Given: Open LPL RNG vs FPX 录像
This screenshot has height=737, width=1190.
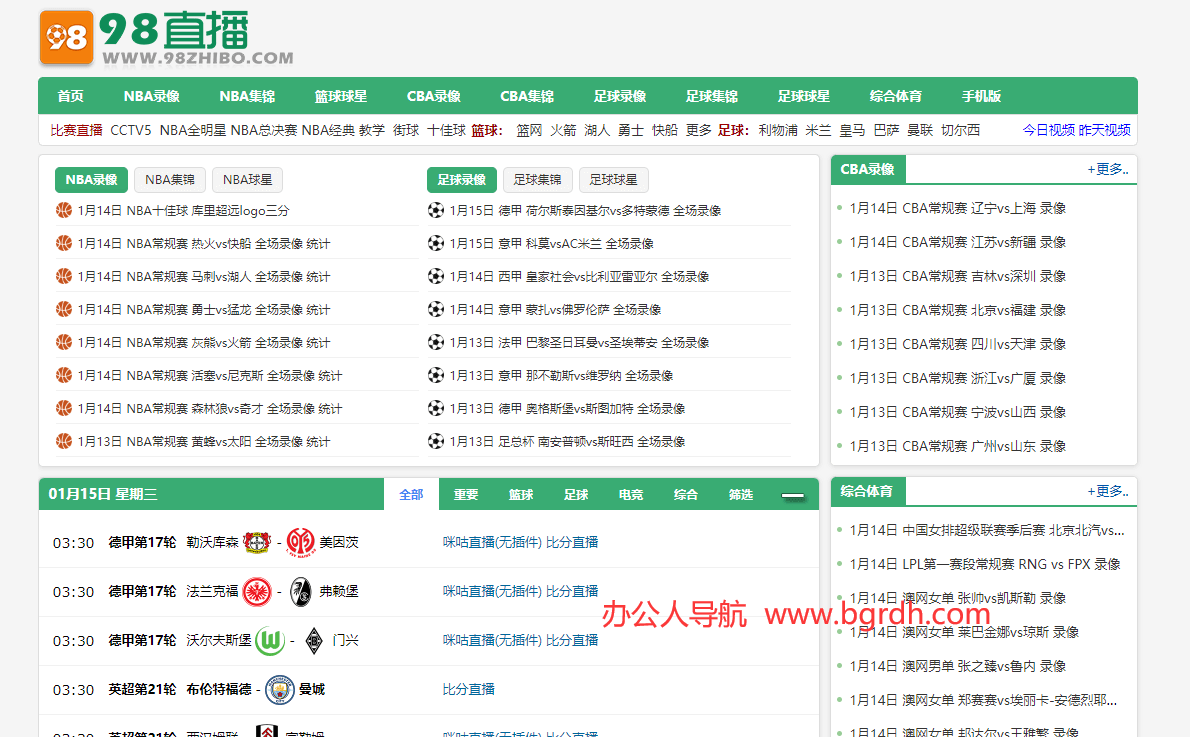Looking at the screenshot, I should 985,564.
